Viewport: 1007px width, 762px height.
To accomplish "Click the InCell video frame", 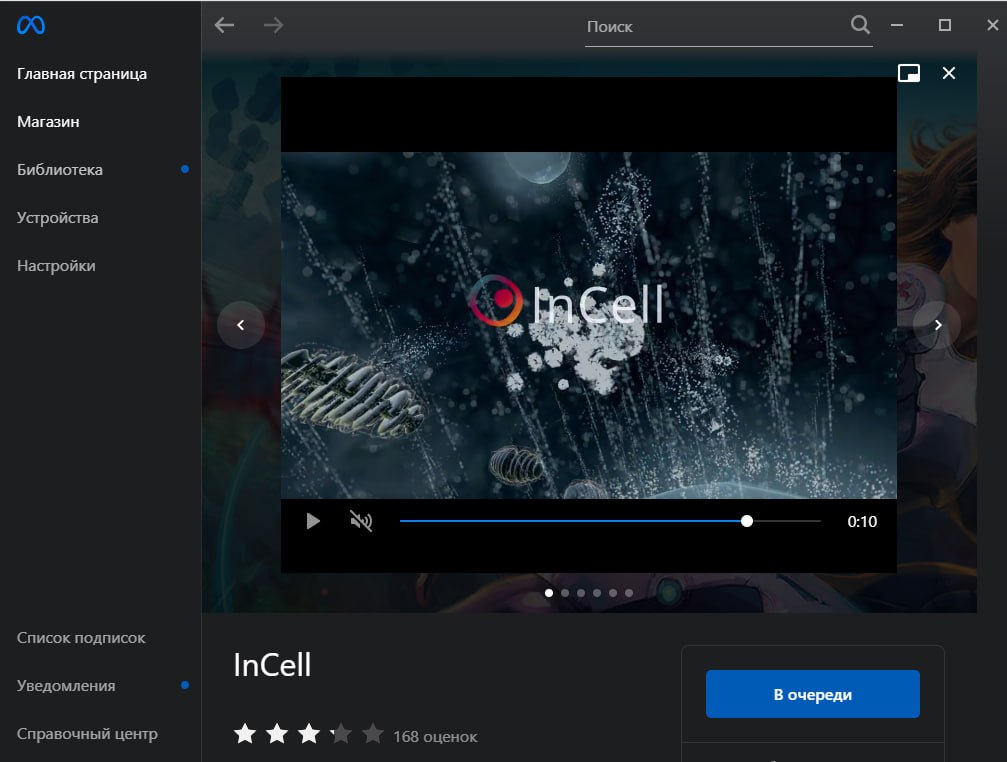I will tap(588, 325).
